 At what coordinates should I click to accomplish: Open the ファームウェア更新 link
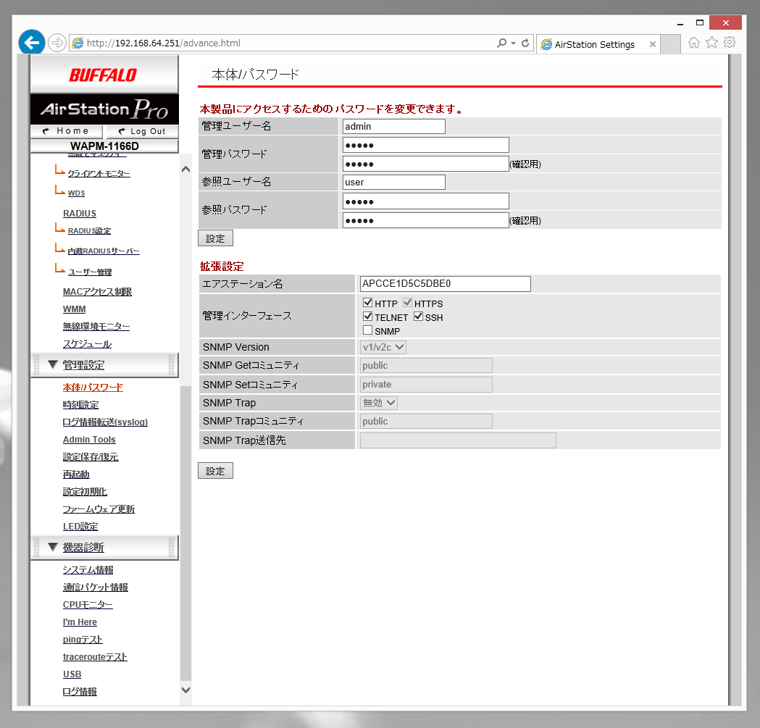click(99, 509)
